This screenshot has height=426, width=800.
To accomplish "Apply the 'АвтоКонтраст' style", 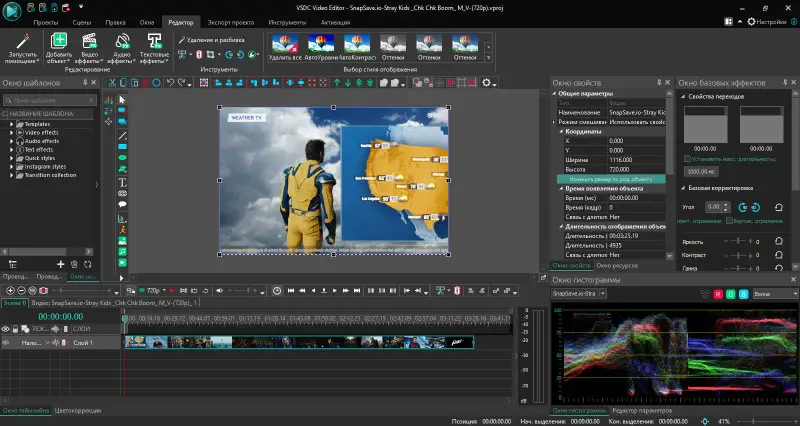I will (x=357, y=48).
